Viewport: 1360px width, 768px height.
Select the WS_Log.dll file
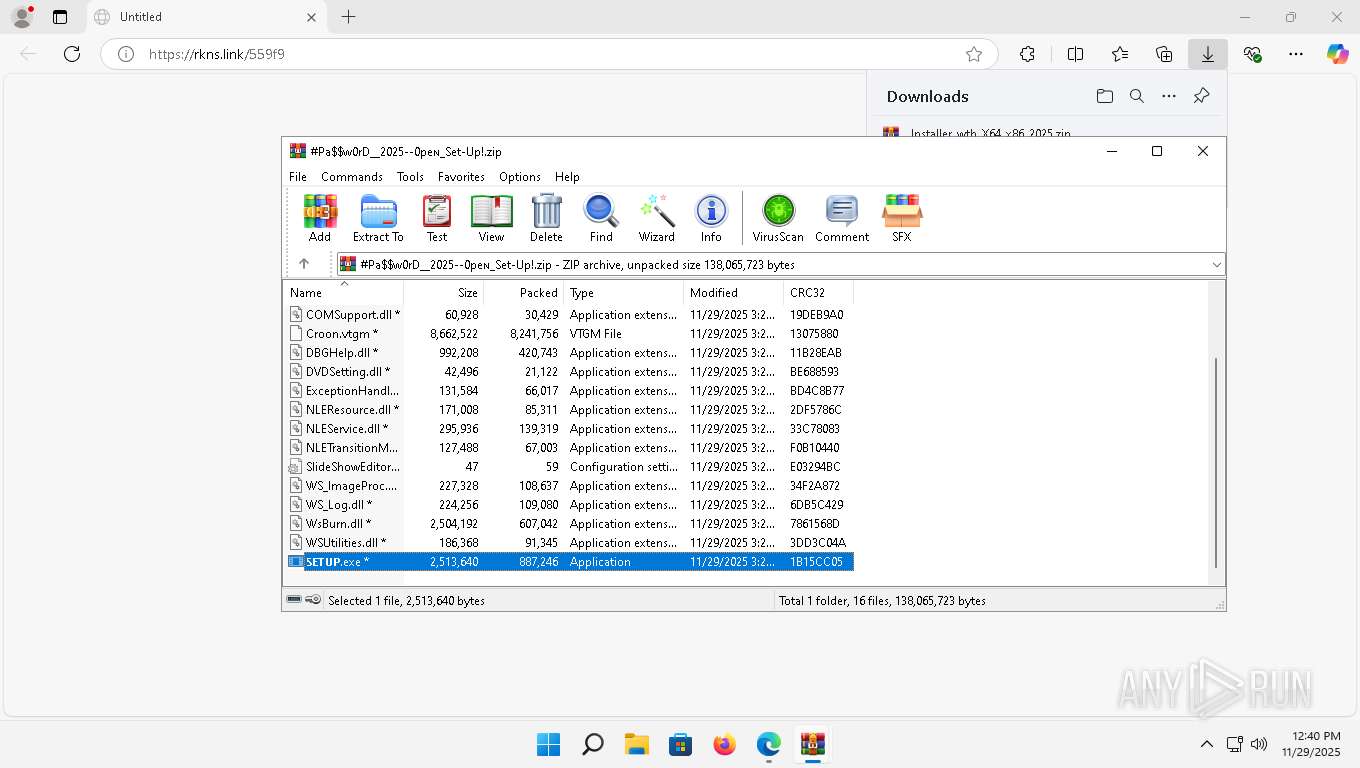point(570,505)
